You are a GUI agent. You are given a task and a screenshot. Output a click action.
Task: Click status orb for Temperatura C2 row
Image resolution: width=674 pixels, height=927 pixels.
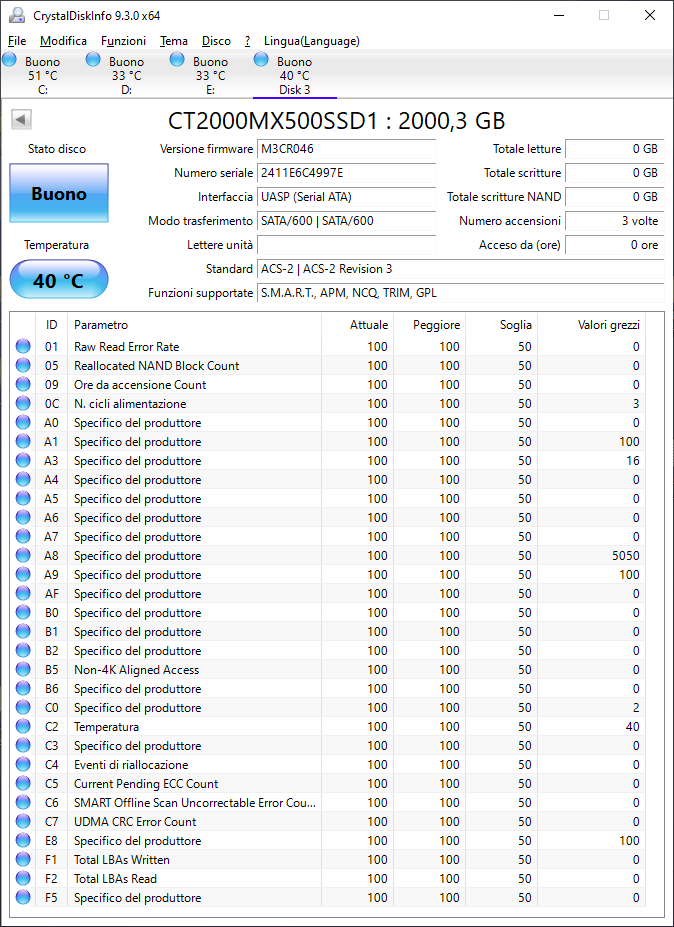pos(23,727)
